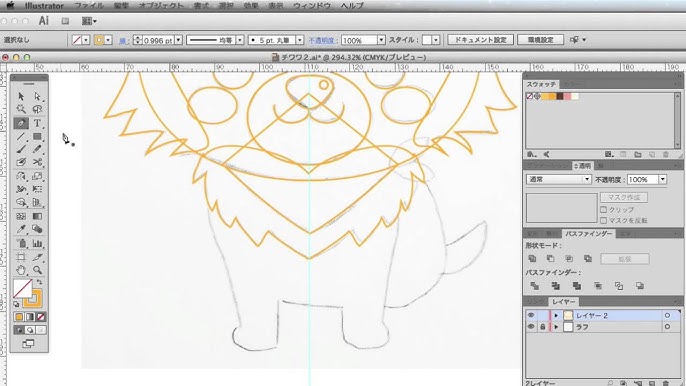Select the Magic Wand tool
Viewport: 686px width, 386px height.
coord(21,109)
